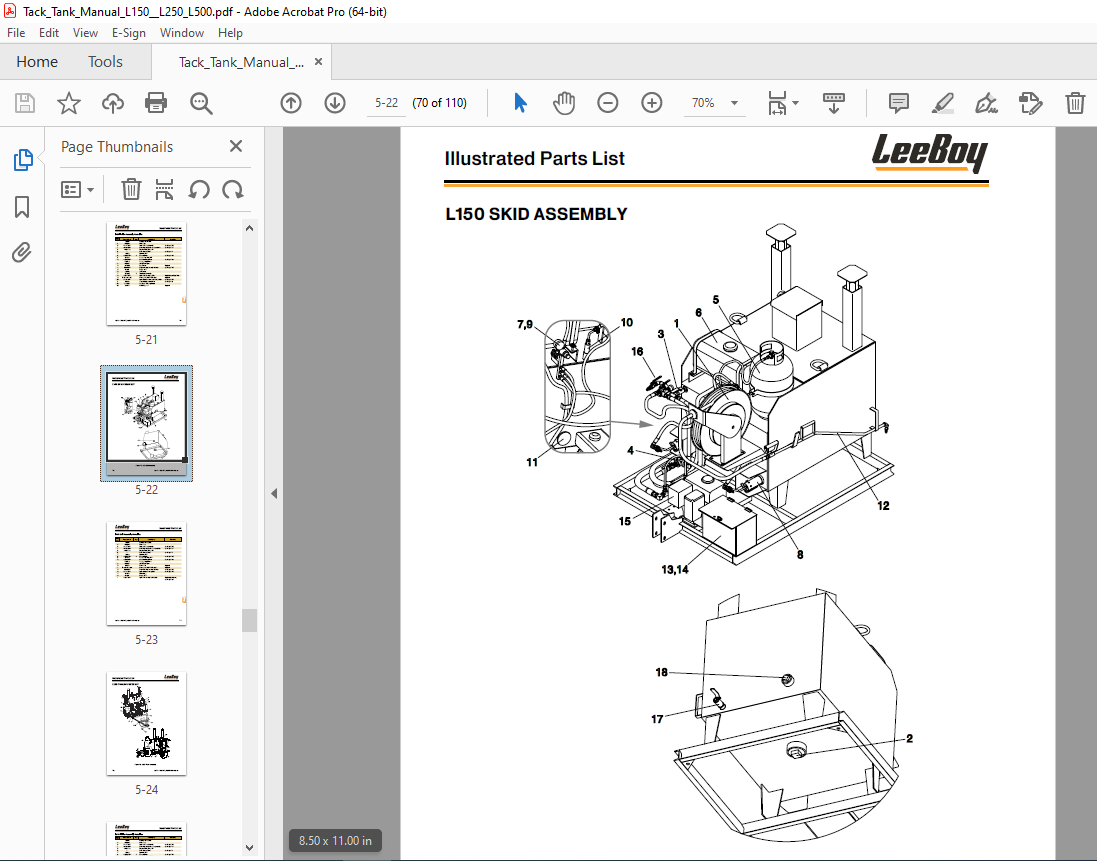
Task: Go to previous page arrow
Action: [291, 104]
